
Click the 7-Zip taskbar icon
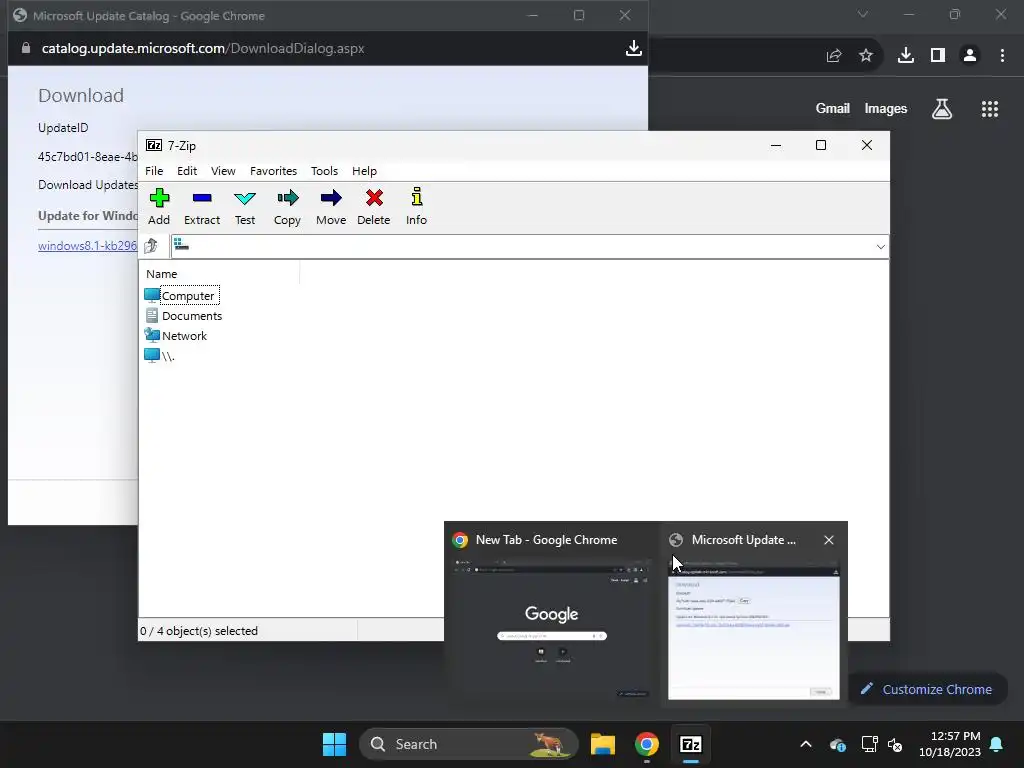(690, 744)
